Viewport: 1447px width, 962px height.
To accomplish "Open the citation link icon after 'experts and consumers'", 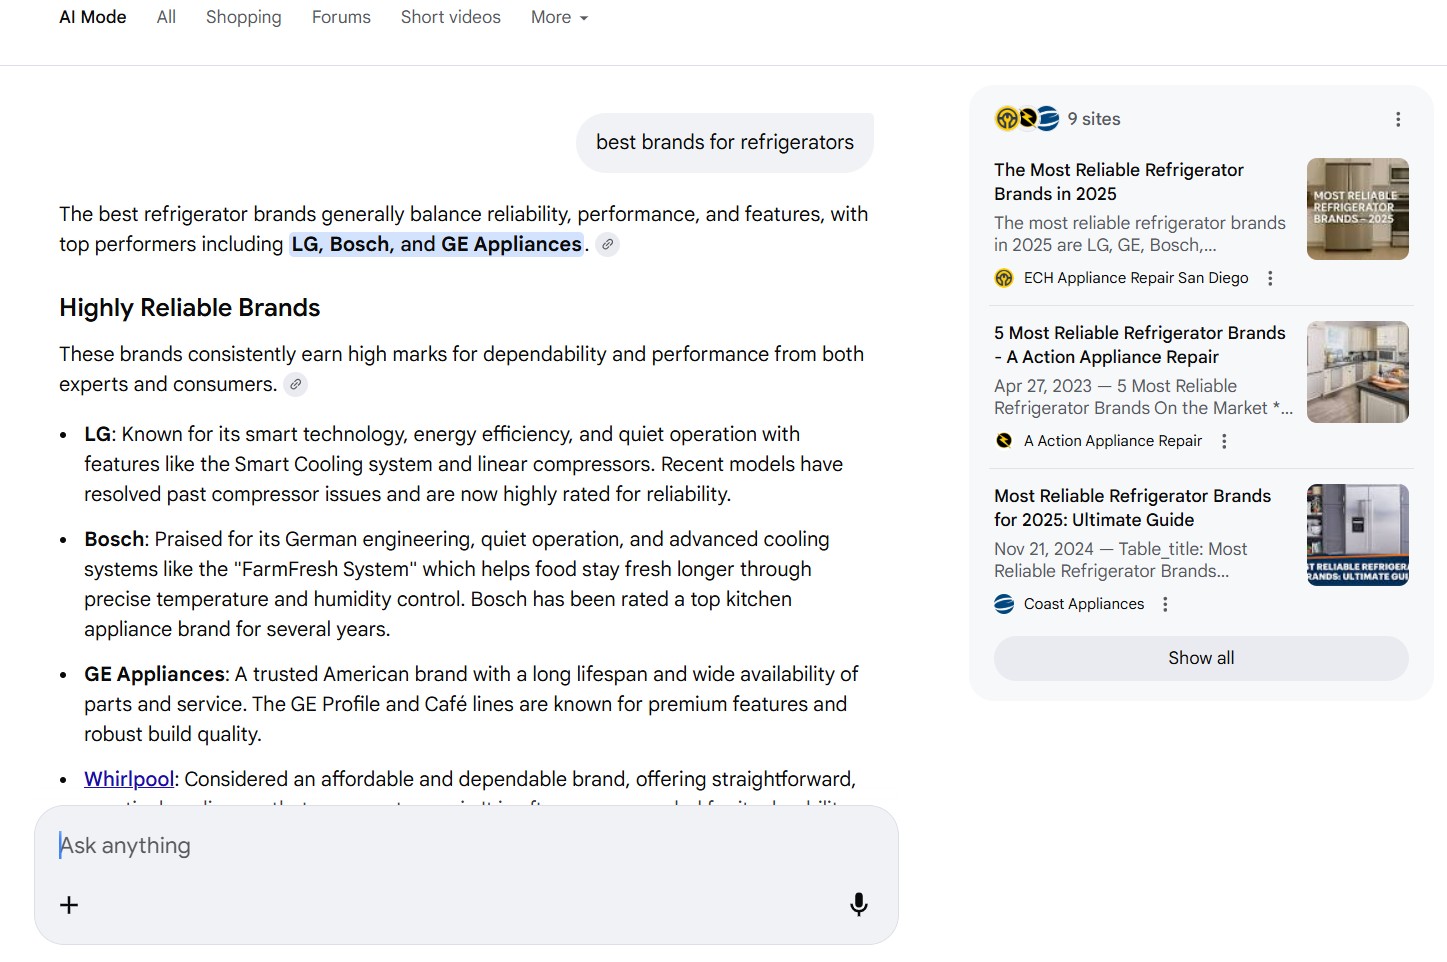I will tap(295, 384).
